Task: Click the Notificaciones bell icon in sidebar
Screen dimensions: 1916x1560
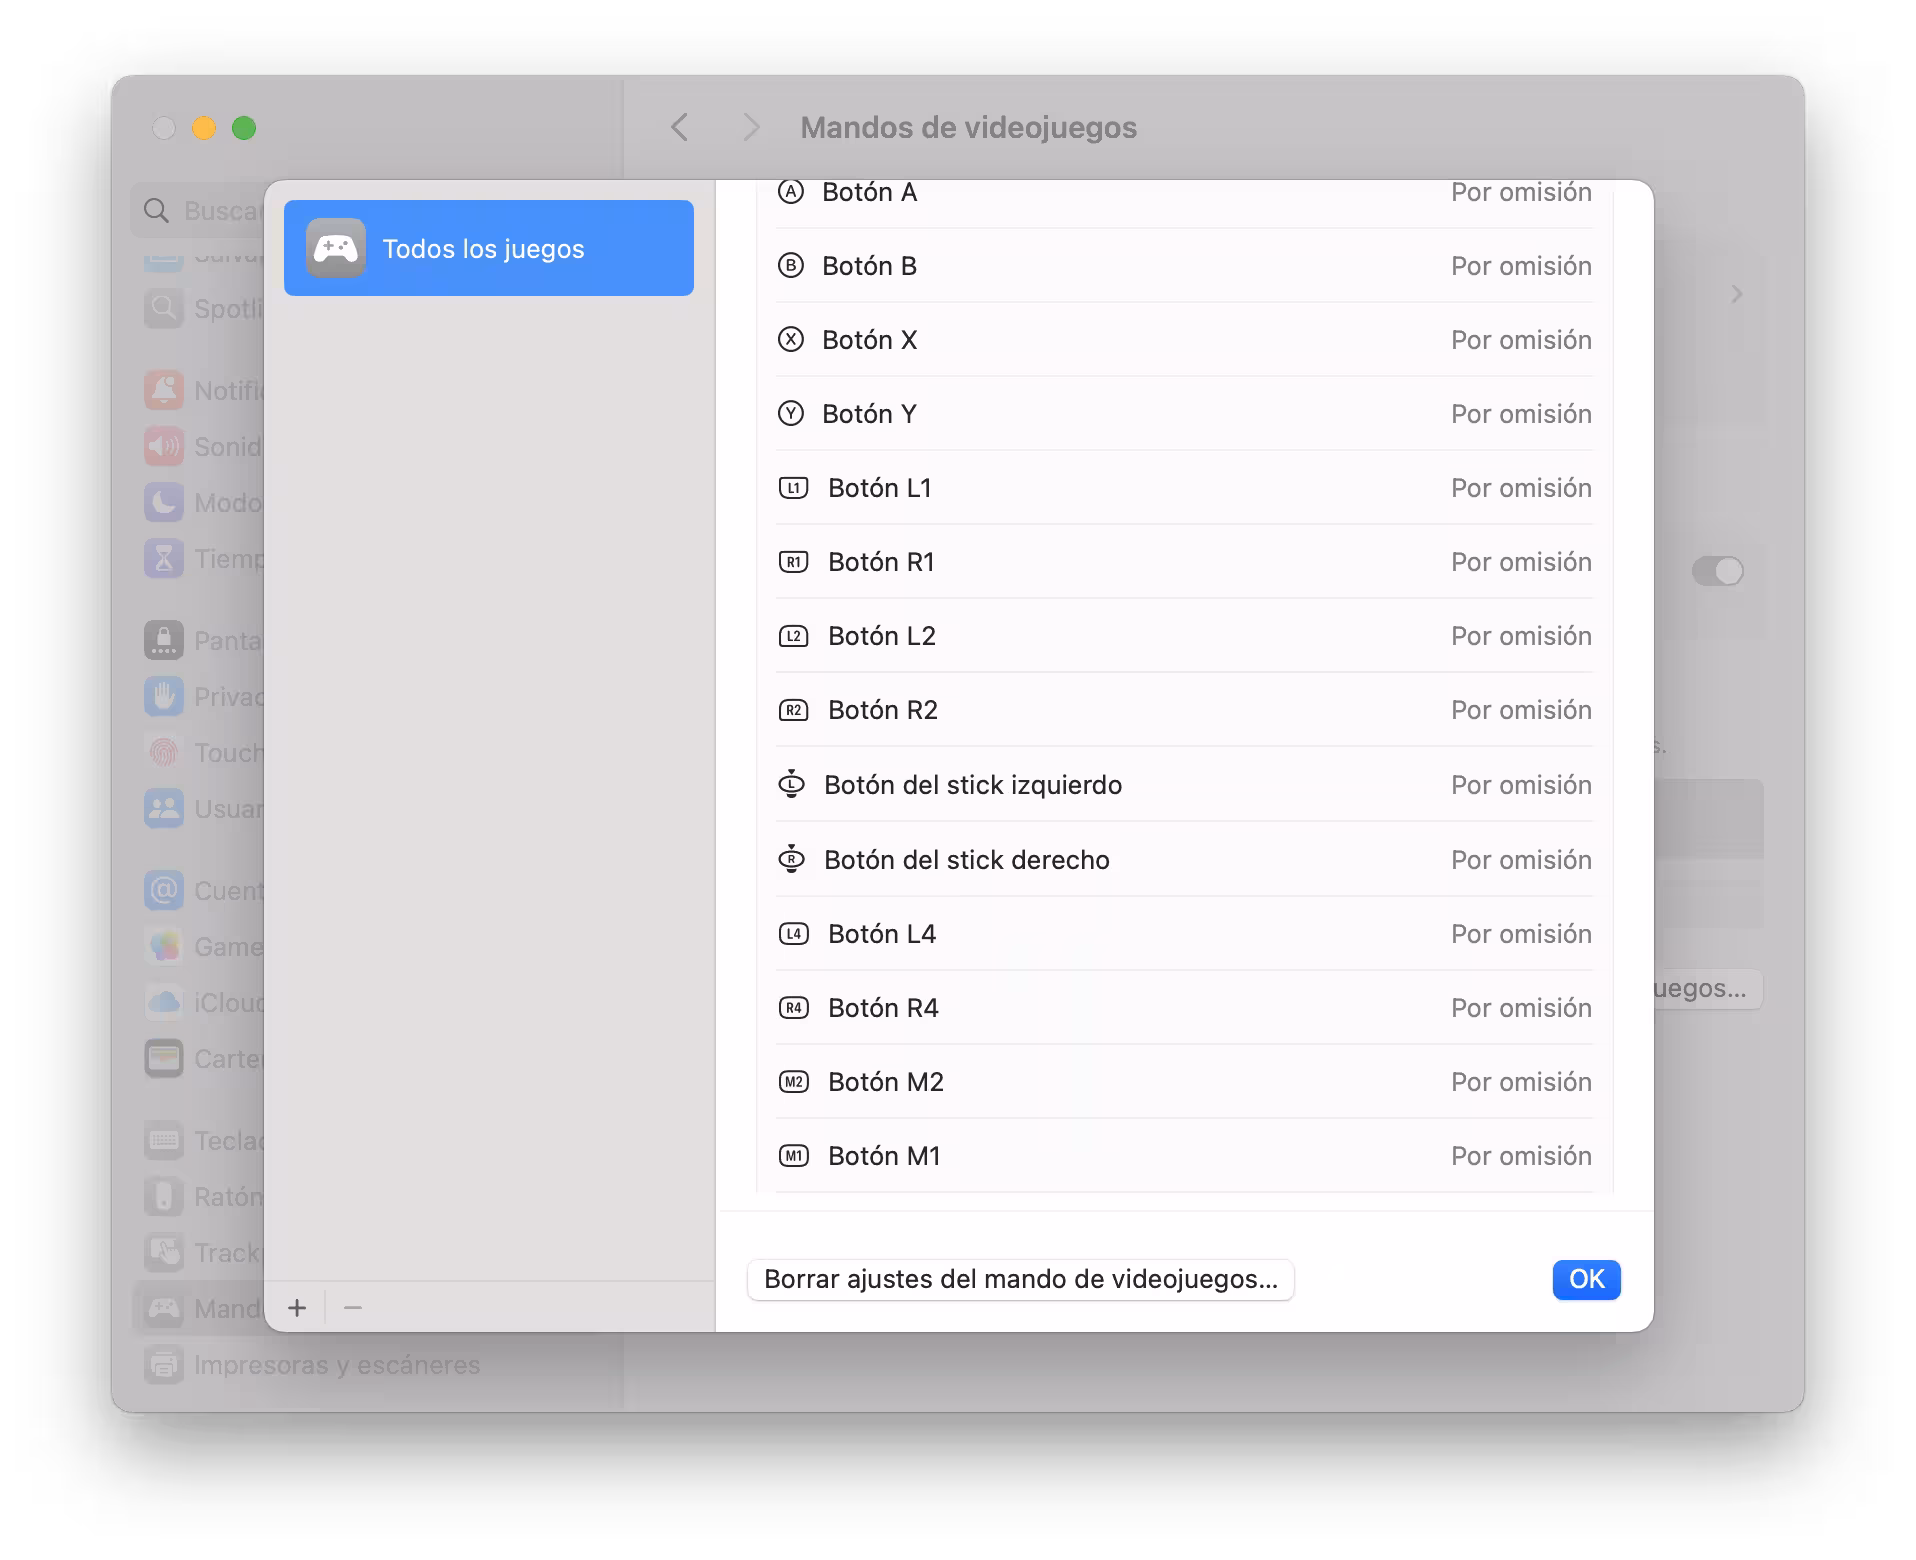Action: tap(164, 390)
